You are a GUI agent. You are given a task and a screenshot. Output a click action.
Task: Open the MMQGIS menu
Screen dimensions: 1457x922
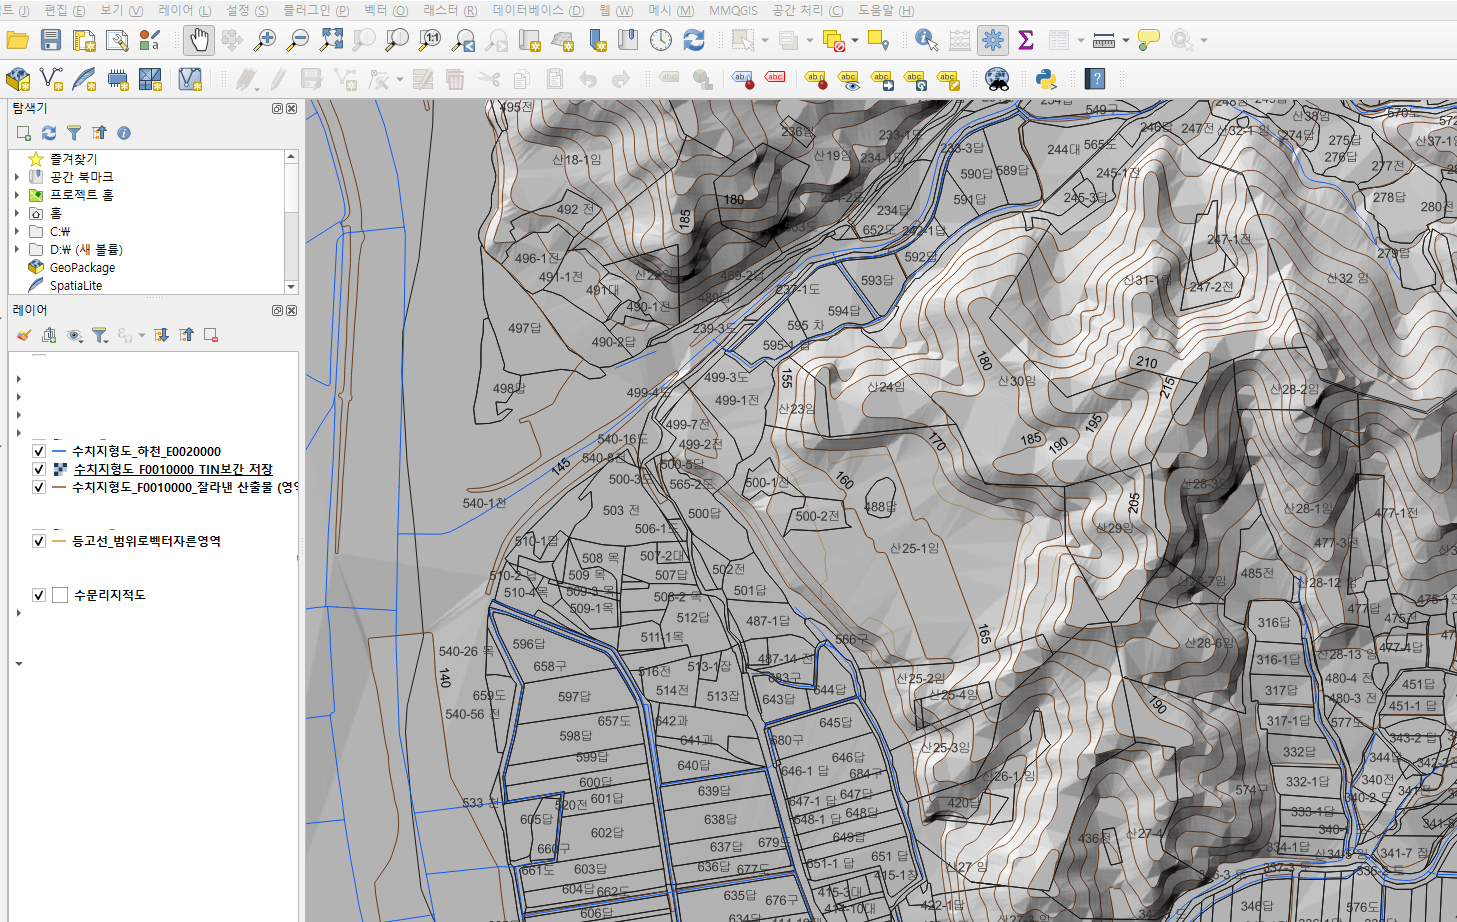pyautogui.click(x=733, y=10)
